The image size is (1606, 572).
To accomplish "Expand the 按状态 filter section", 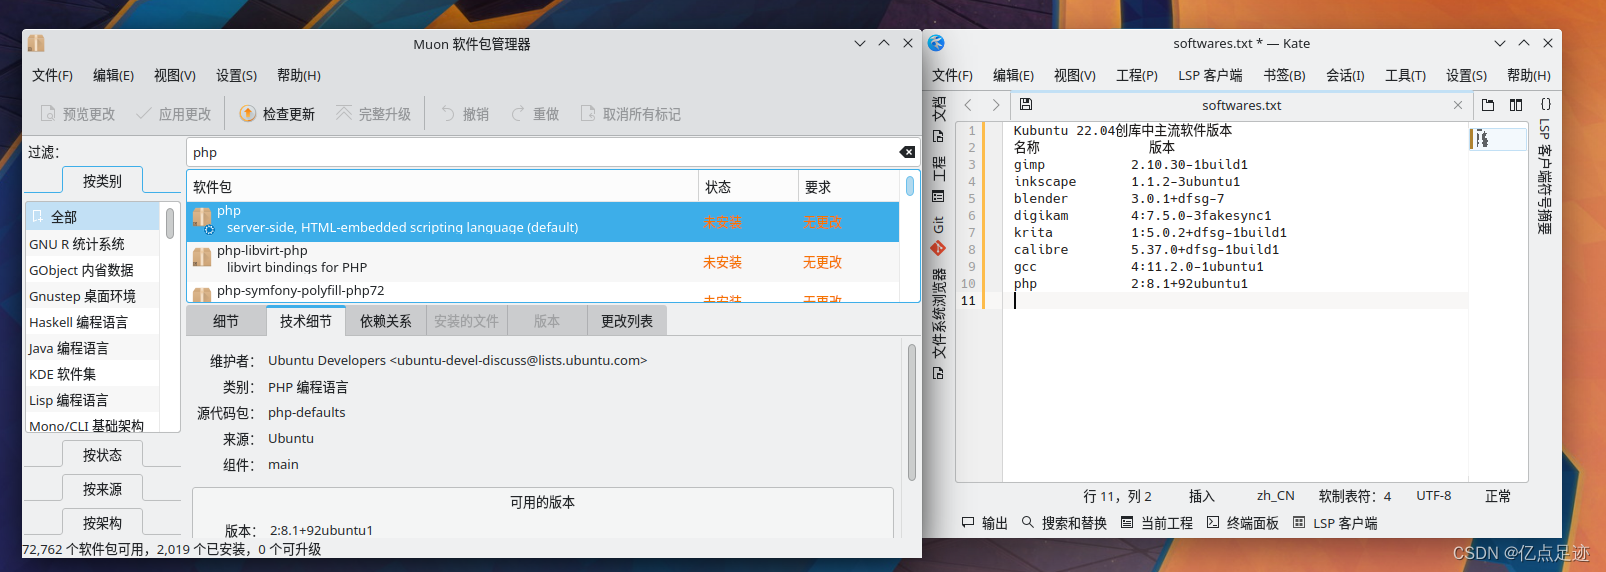I will point(102,455).
